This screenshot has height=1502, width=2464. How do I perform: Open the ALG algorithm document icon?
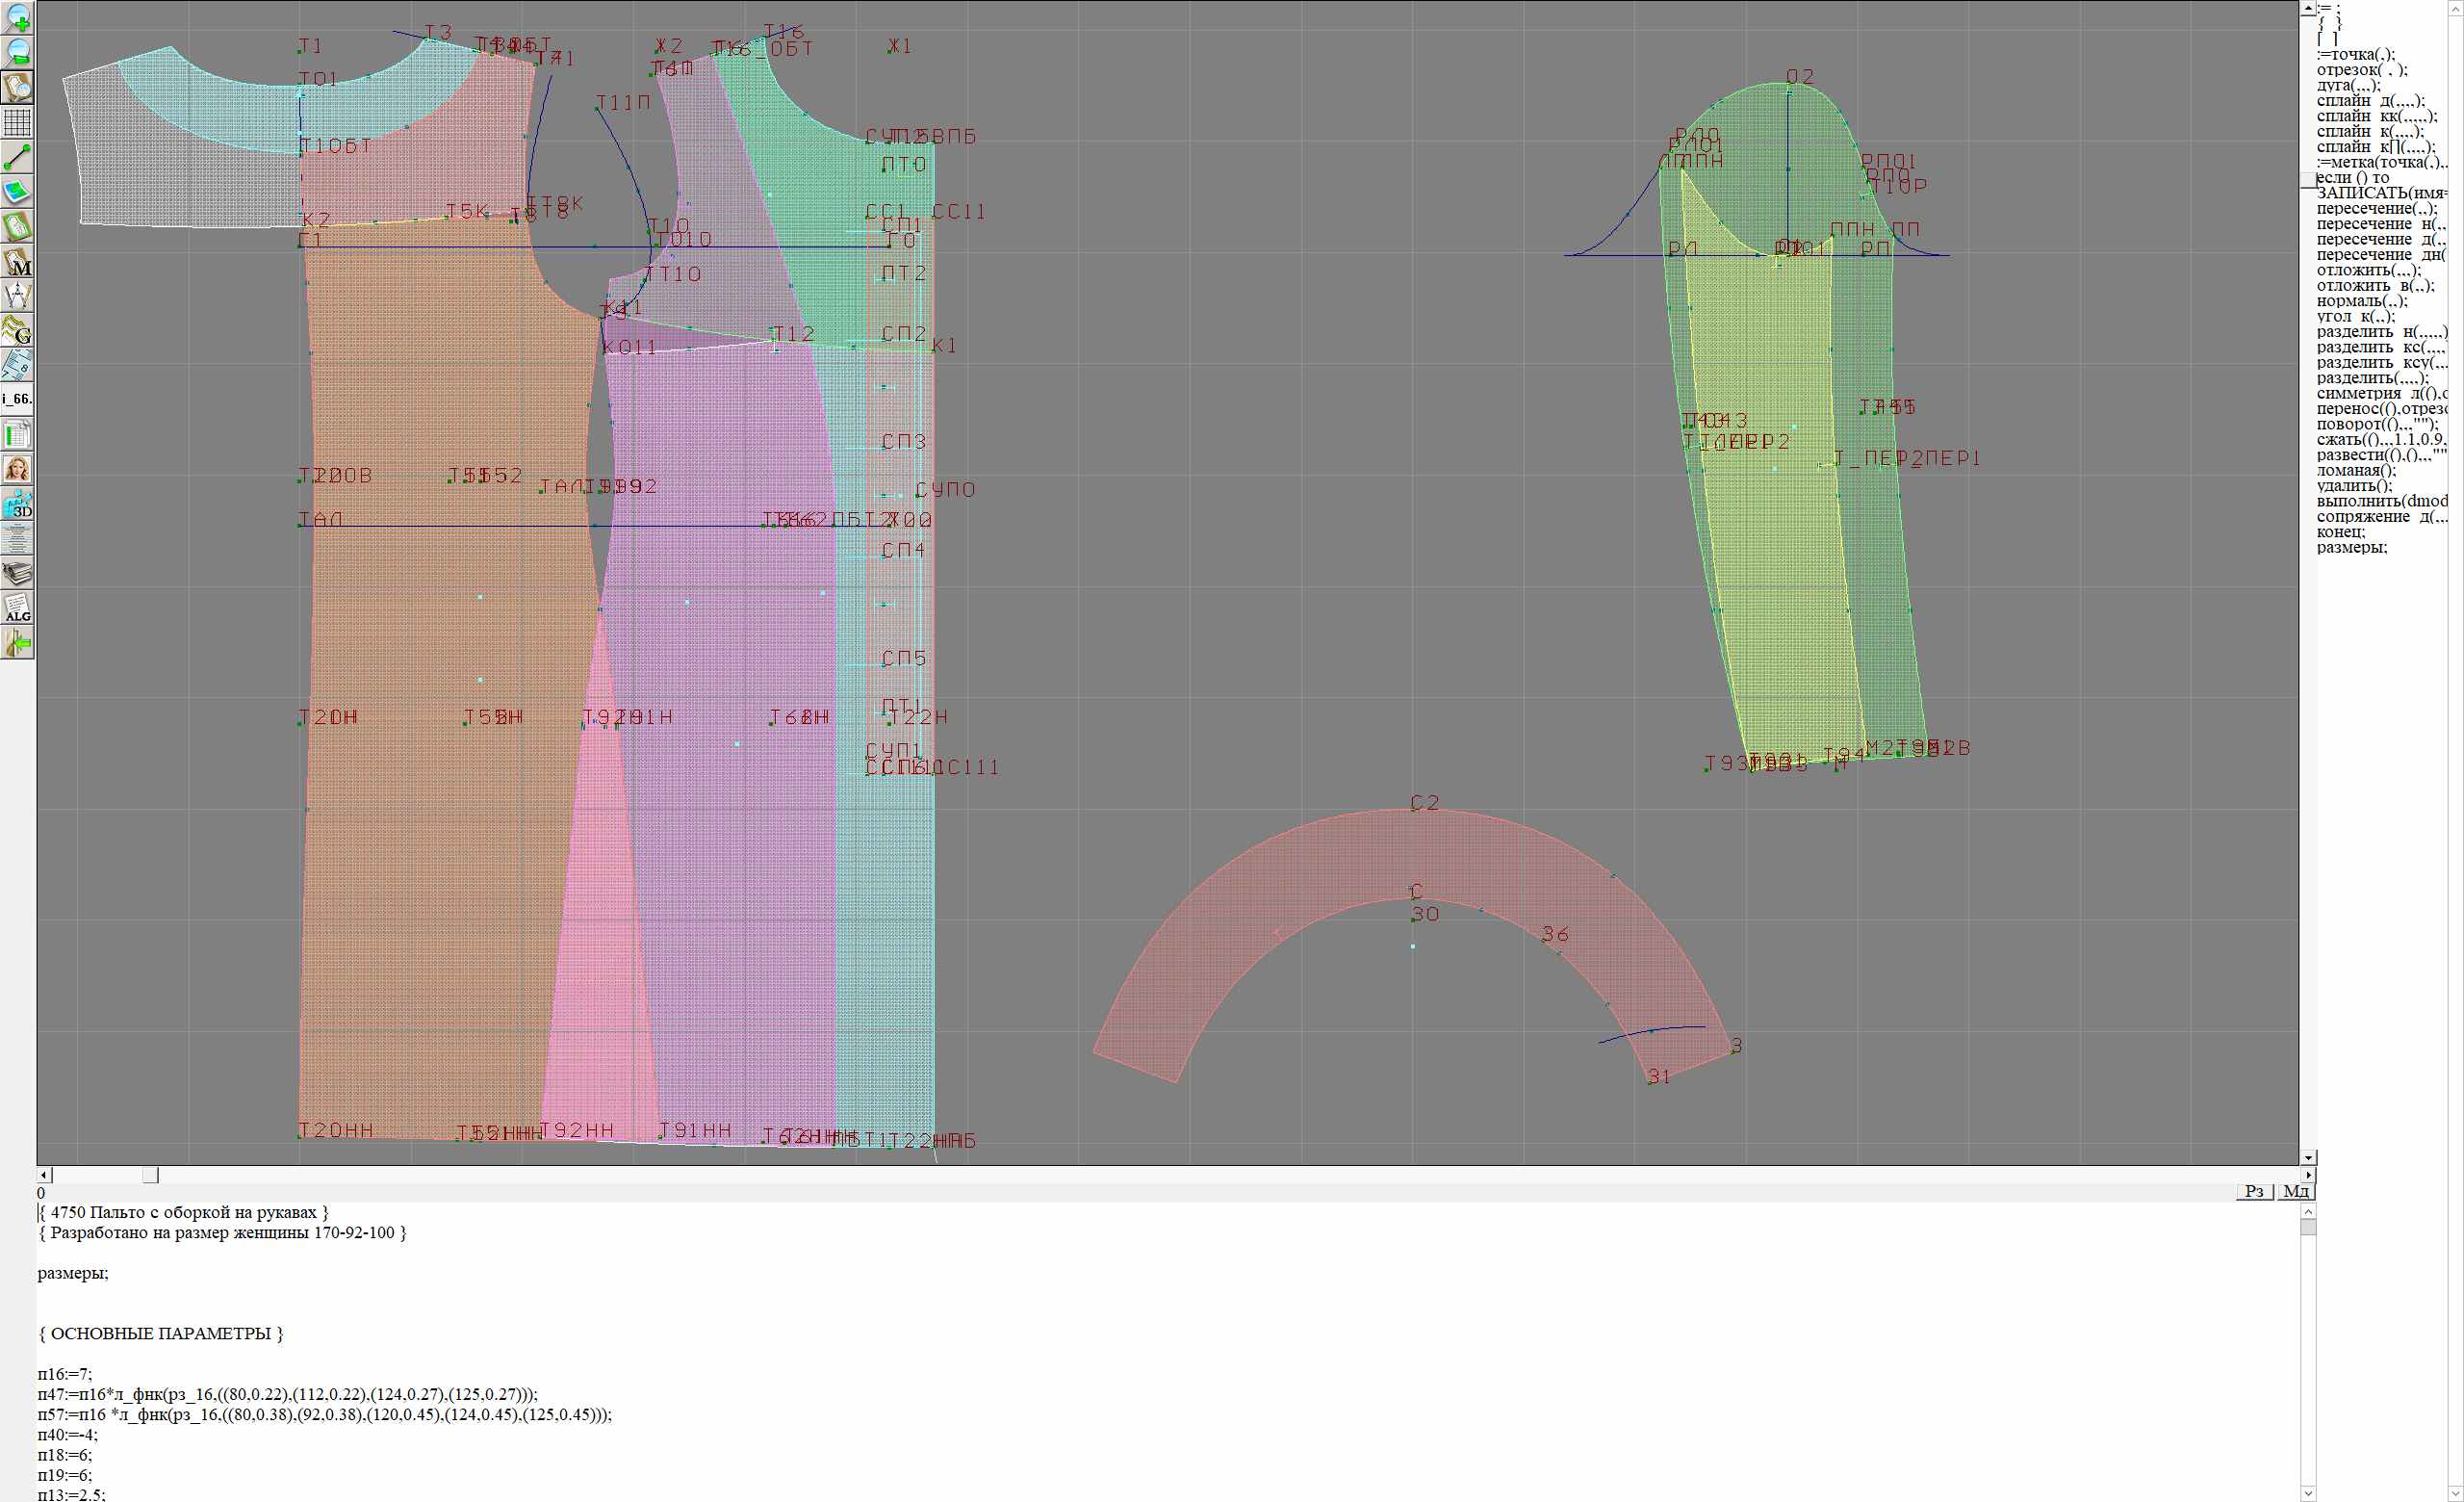click(x=18, y=608)
